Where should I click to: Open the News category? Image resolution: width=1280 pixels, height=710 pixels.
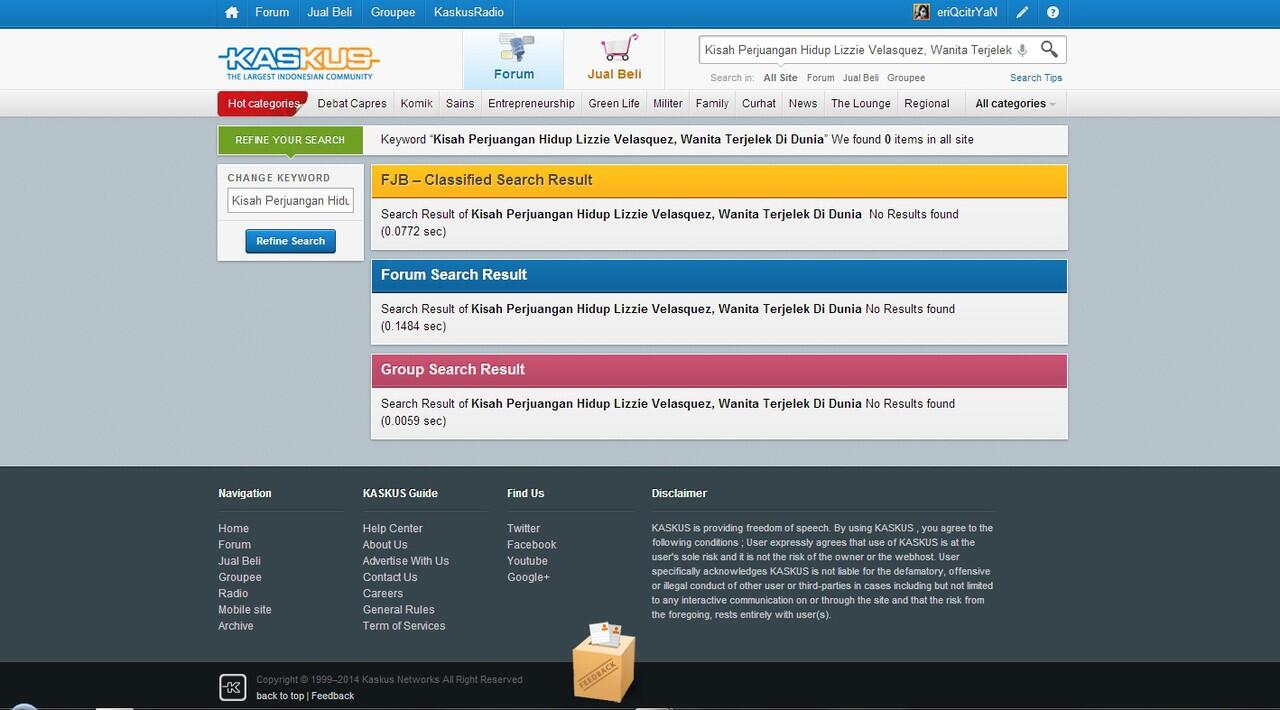click(803, 104)
